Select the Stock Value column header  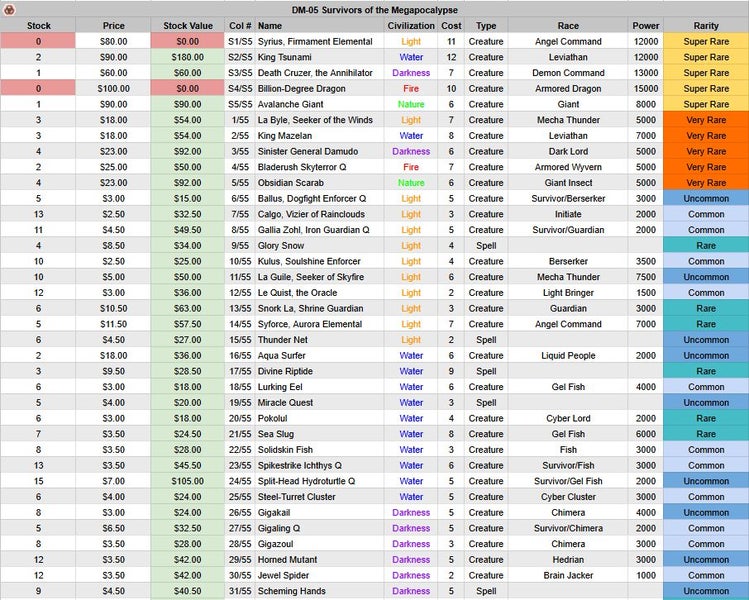[188, 26]
